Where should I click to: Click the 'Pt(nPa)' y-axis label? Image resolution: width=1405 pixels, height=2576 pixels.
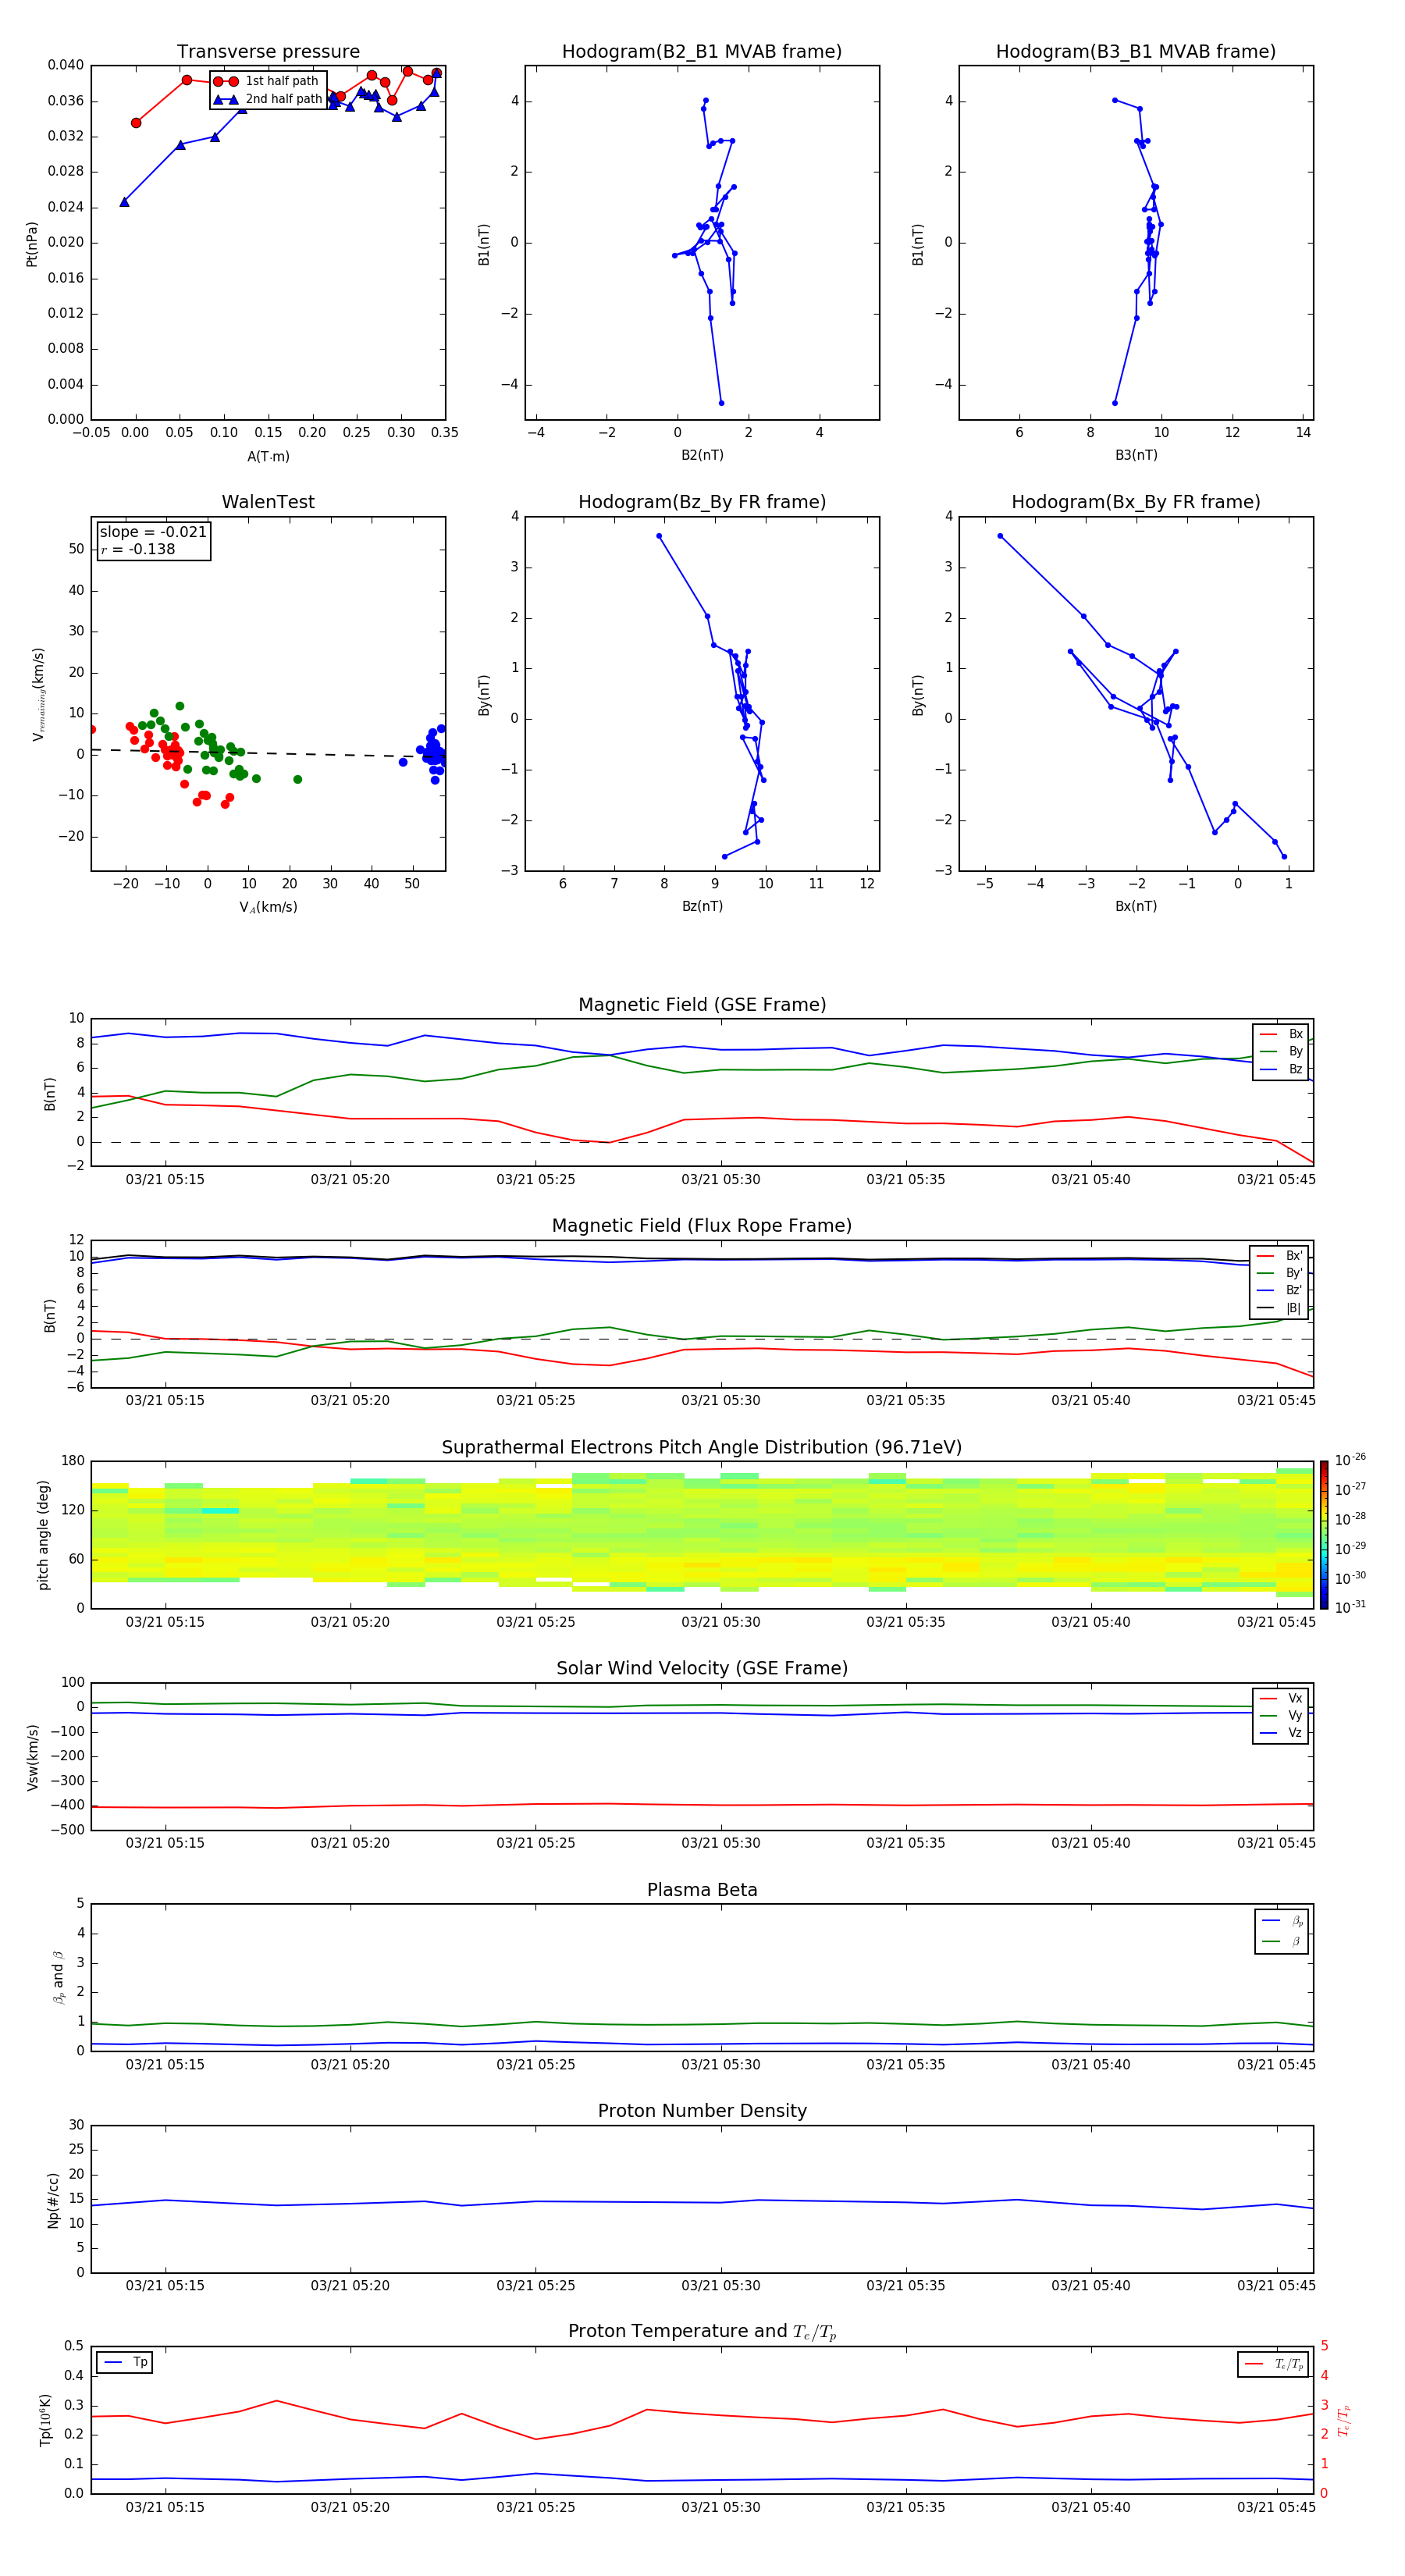32,244
